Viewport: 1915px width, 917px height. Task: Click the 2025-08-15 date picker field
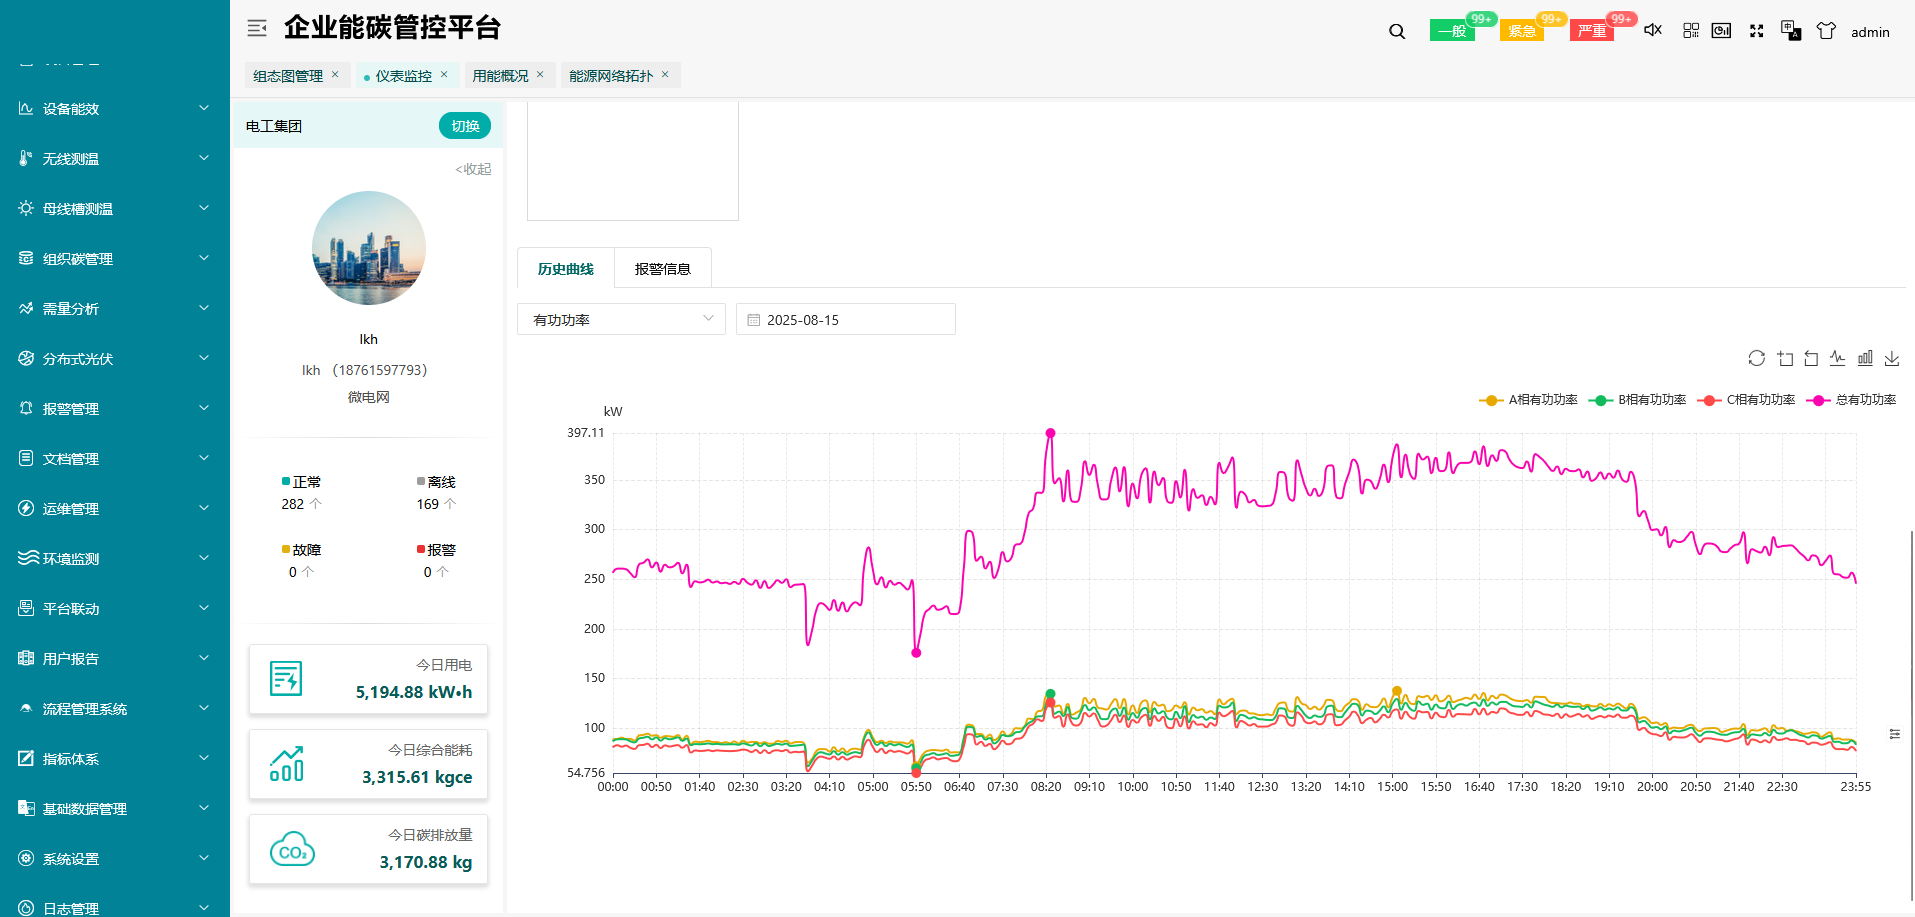pos(845,320)
